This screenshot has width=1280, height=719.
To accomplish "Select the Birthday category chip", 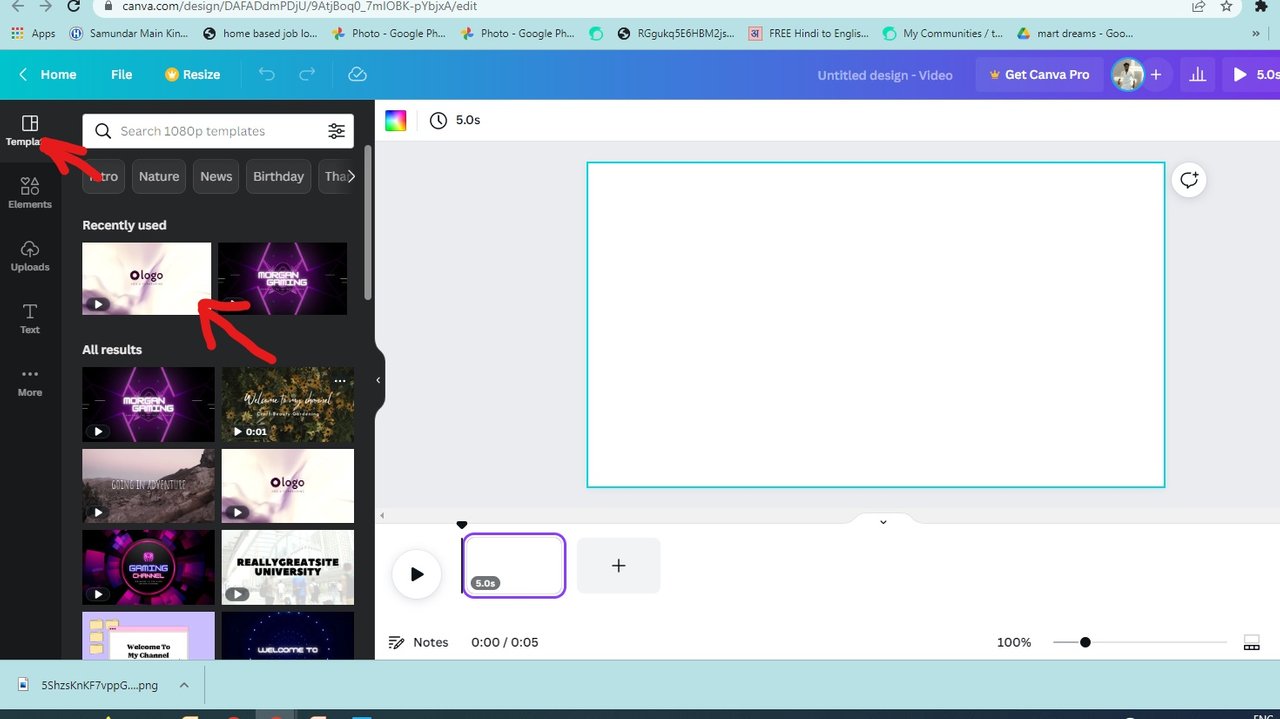I will point(278,177).
